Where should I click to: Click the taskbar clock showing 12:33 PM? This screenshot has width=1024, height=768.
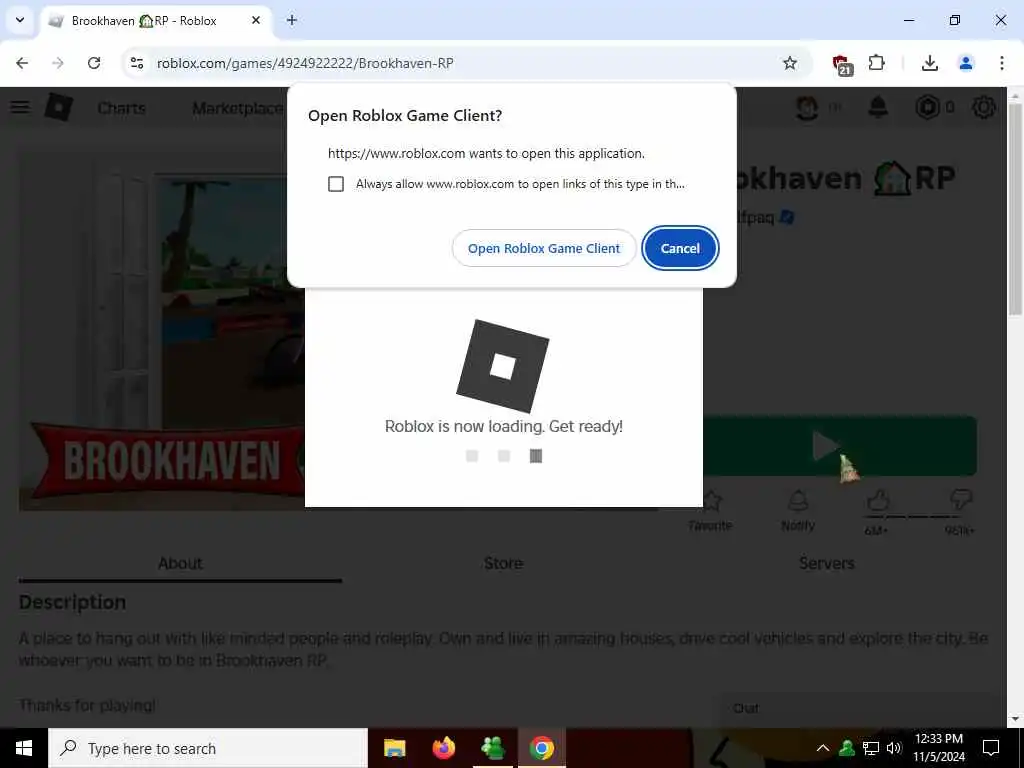pyautogui.click(x=938, y=748)
